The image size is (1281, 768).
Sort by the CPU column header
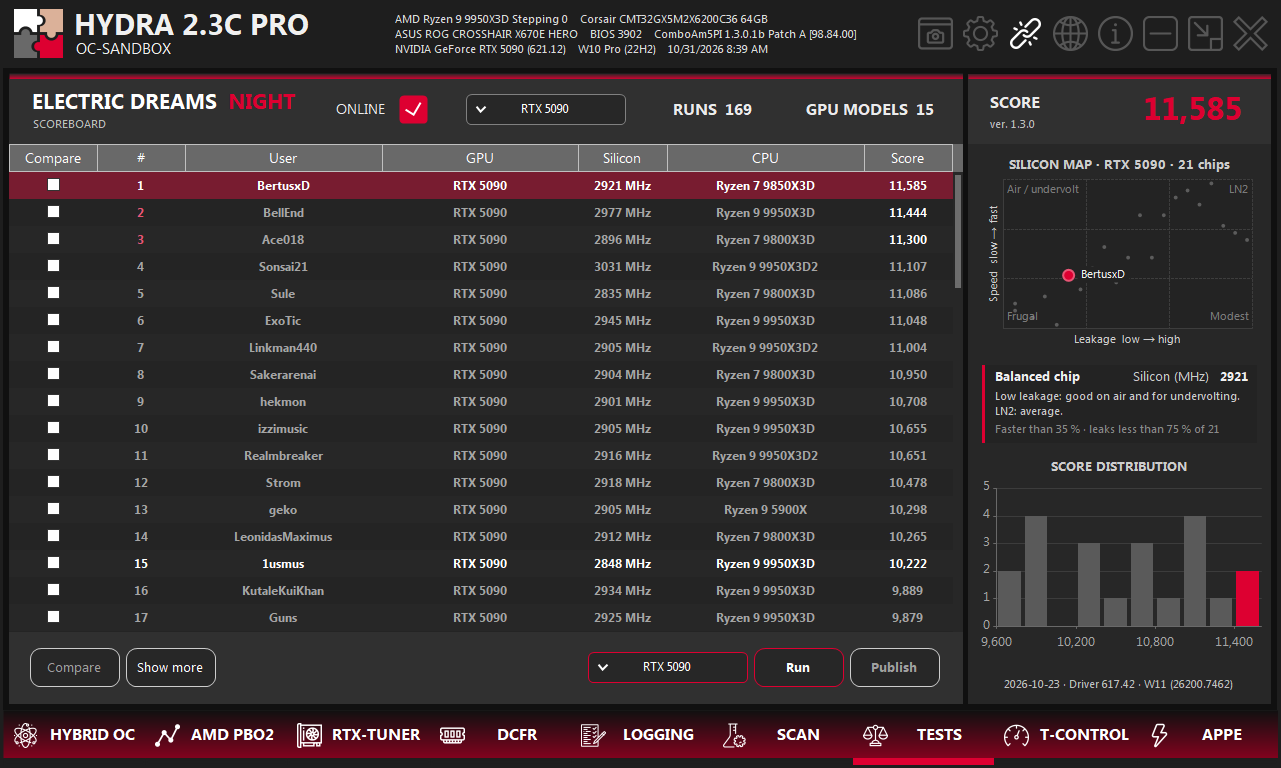[x=765, y=158]
